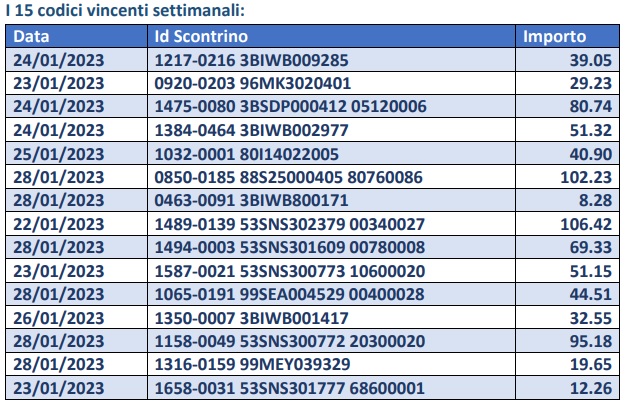
Task: Select receipt ID 1217-0216 3BIWB009285
Action: (x=252, y=60)
